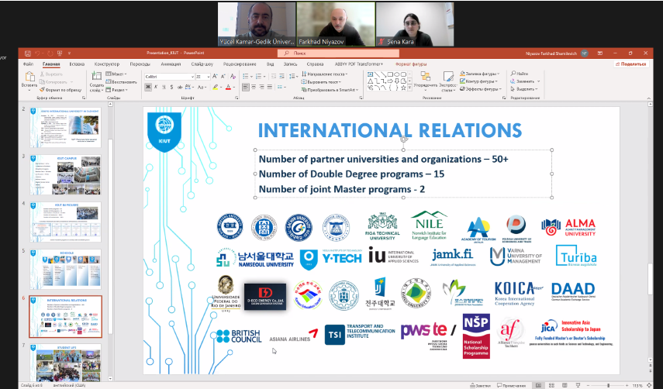Start slideshow from status bar icon
Screen dimensions: 663x390
coord(577,385)
